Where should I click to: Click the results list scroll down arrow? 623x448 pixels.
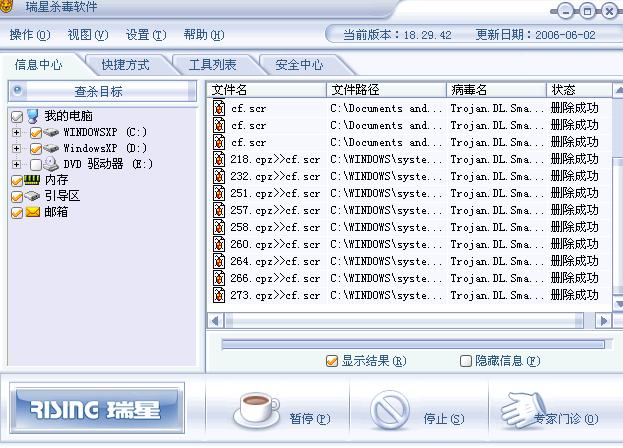[x=618, y=304]
